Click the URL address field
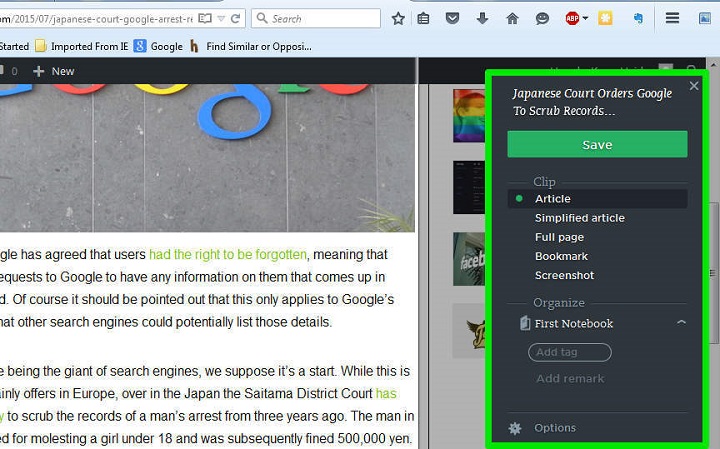 pos(96,19)
